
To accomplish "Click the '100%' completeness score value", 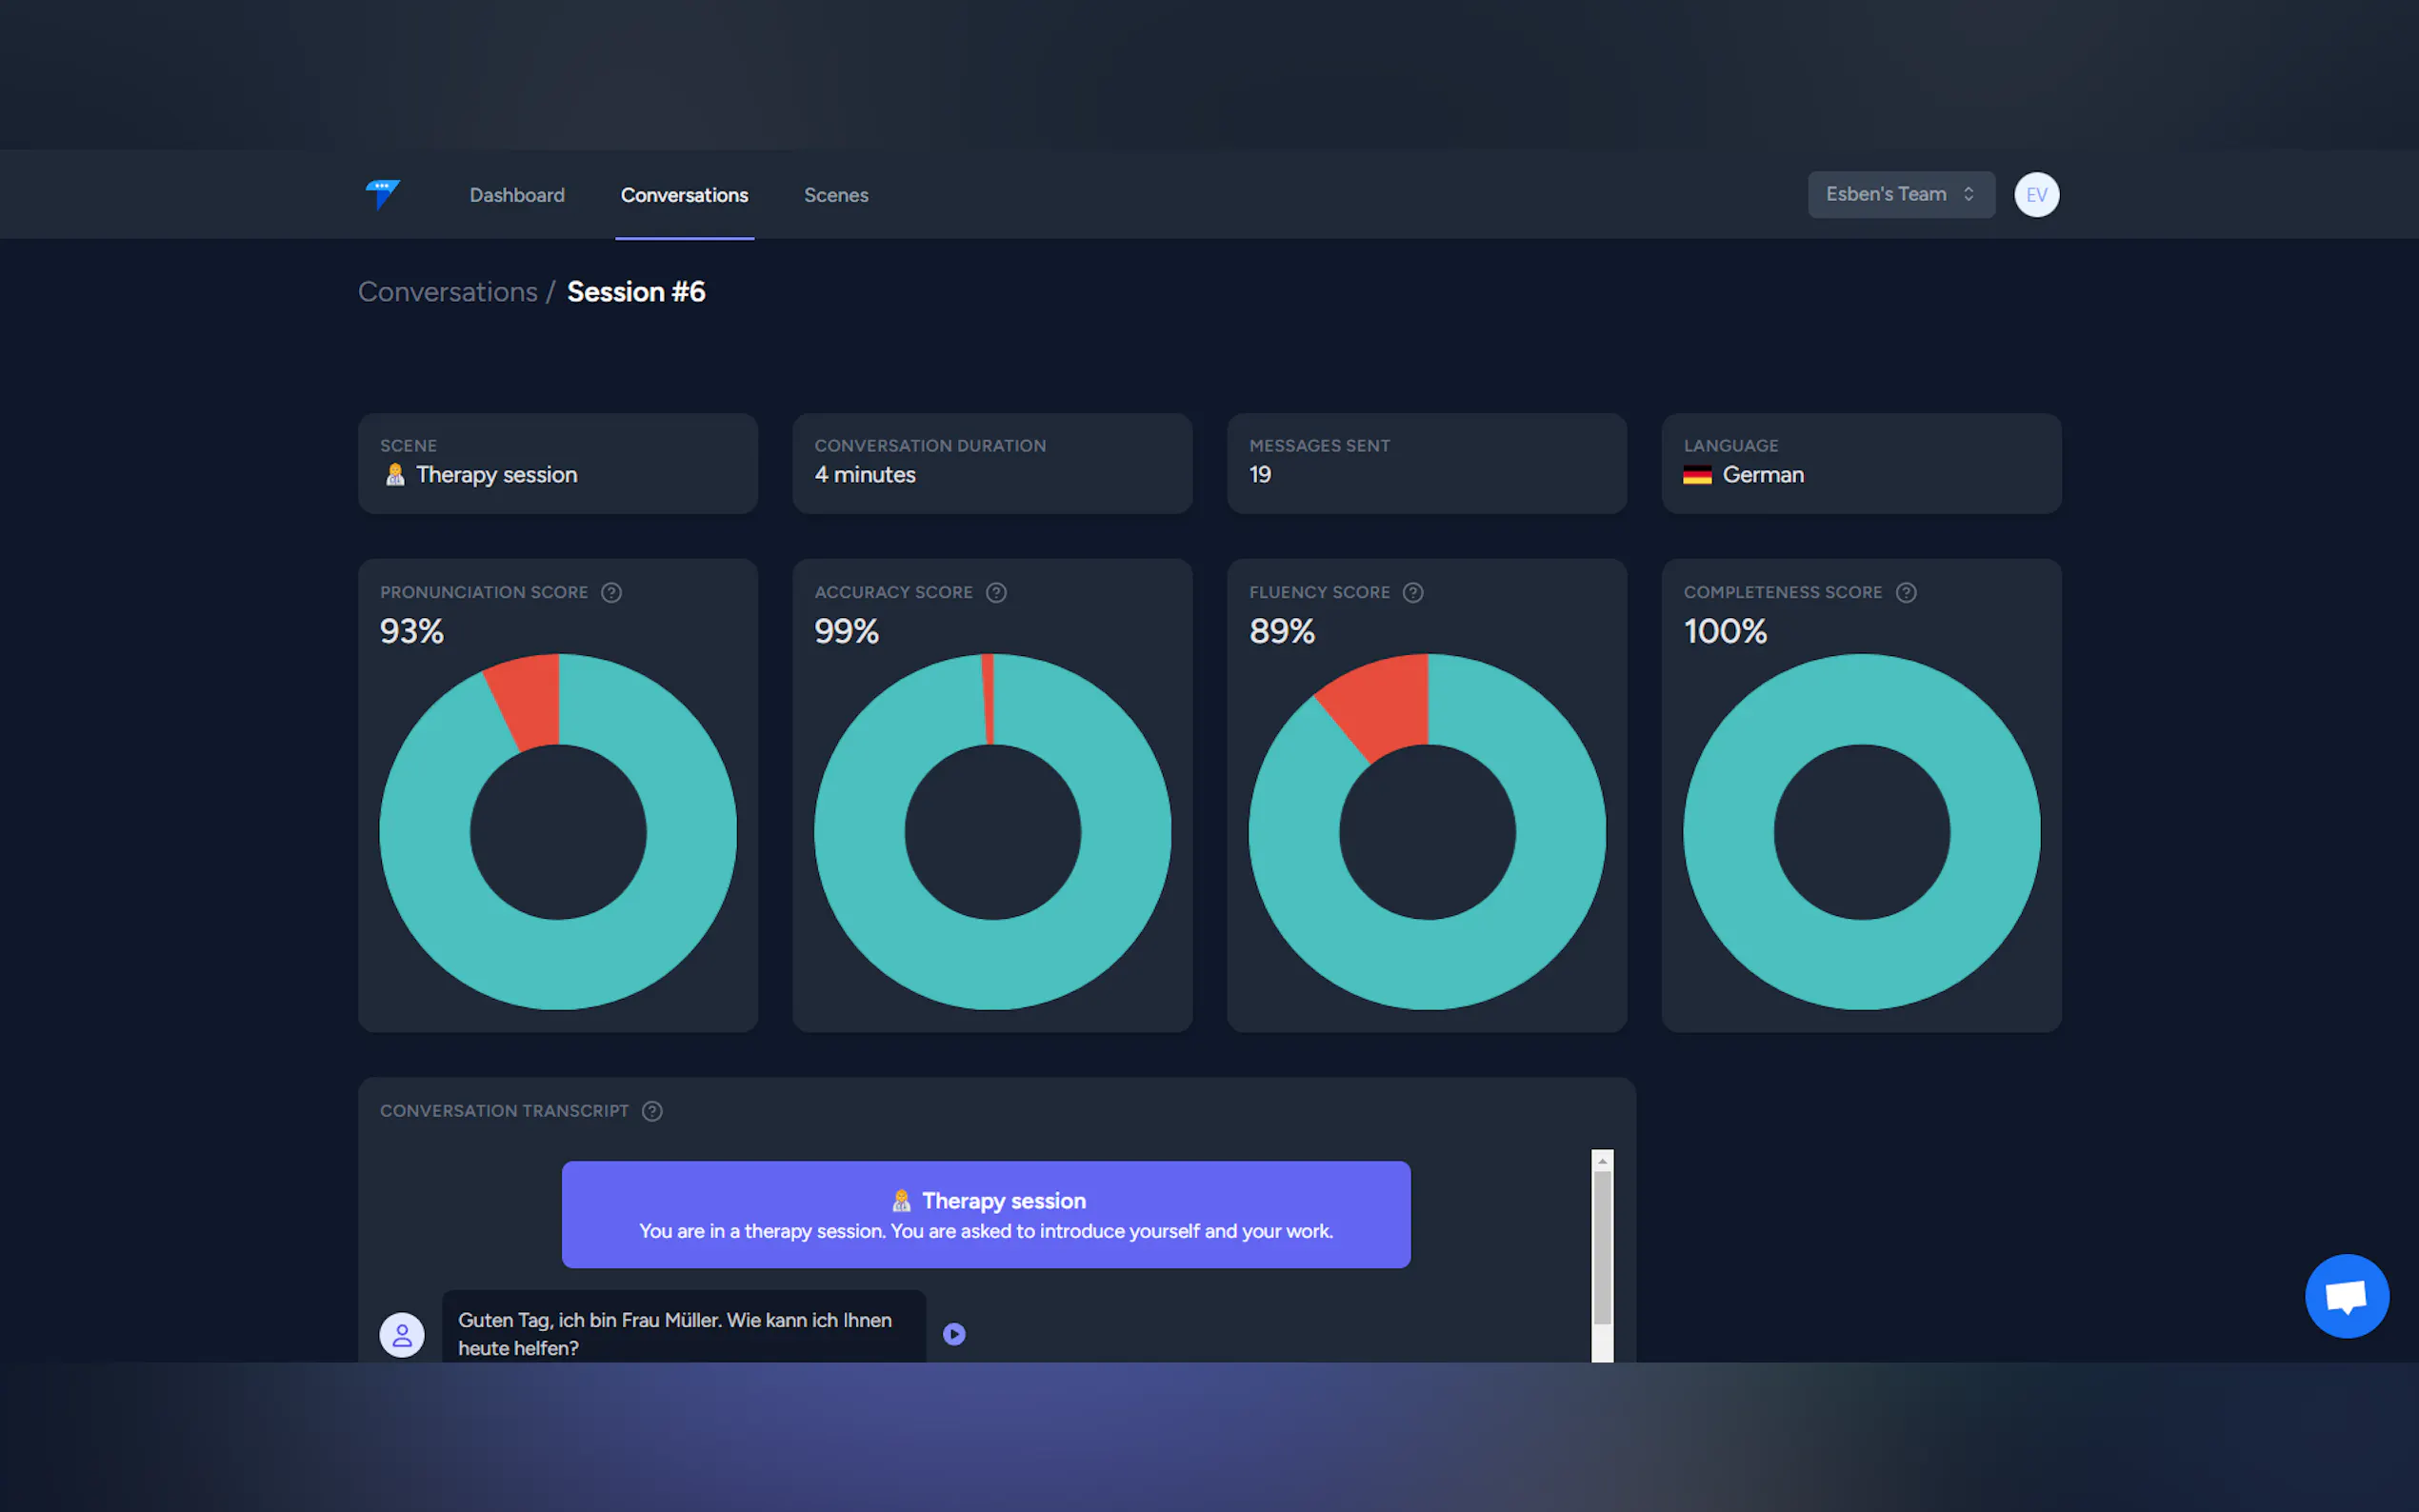I will click(x=1725, y=631).
